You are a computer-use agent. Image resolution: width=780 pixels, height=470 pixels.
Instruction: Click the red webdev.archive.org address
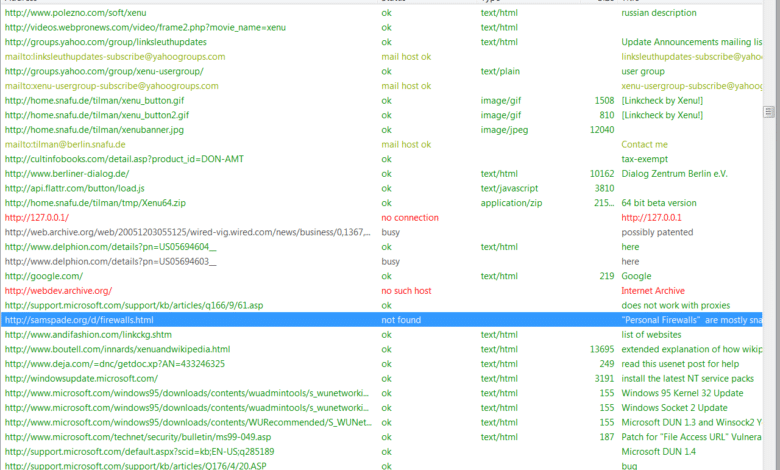click(x=58, y=291)
